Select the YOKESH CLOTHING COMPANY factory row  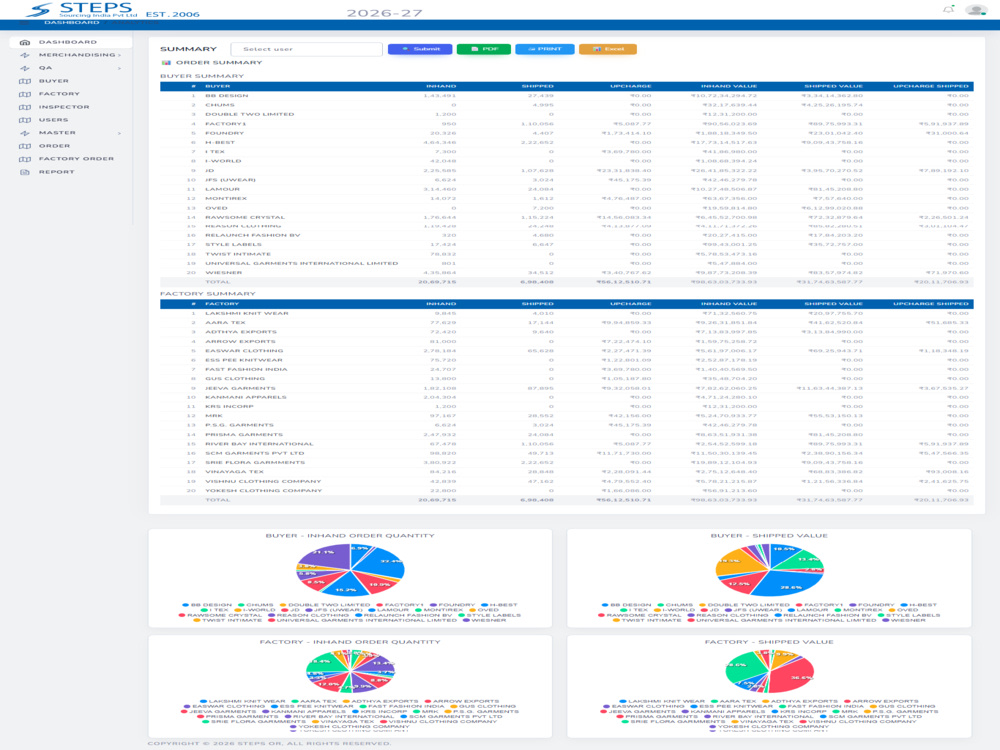tap(566, 491)
